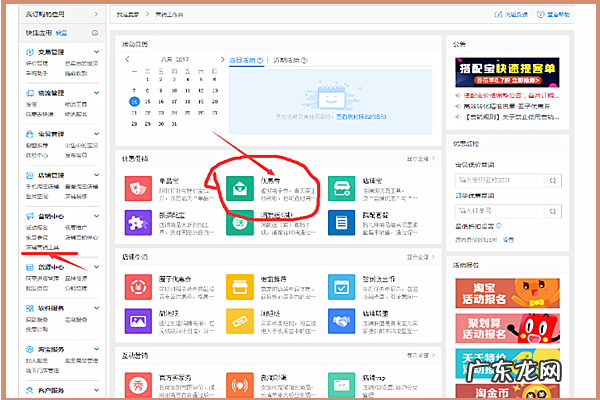Click the 宝贝管理 bag icon in sidebar
This screenshot has height=400, width=600.
point(29,134)
